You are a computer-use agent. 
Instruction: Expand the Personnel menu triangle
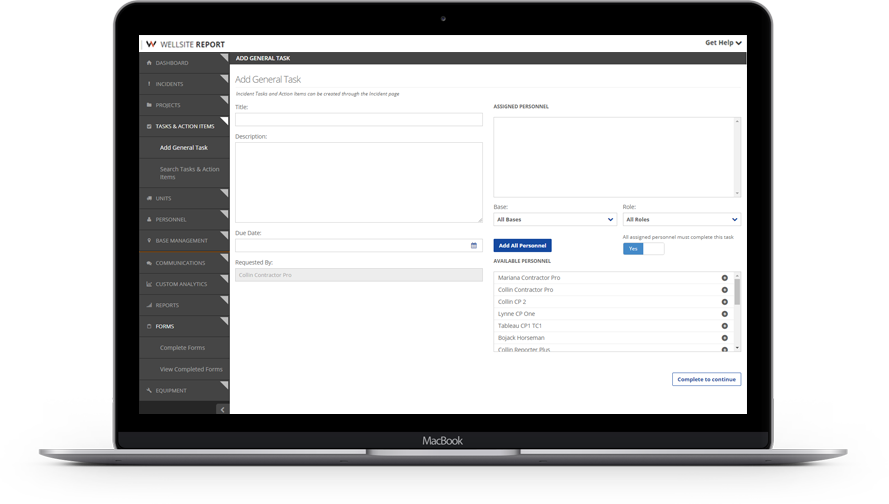pos(225,214)
